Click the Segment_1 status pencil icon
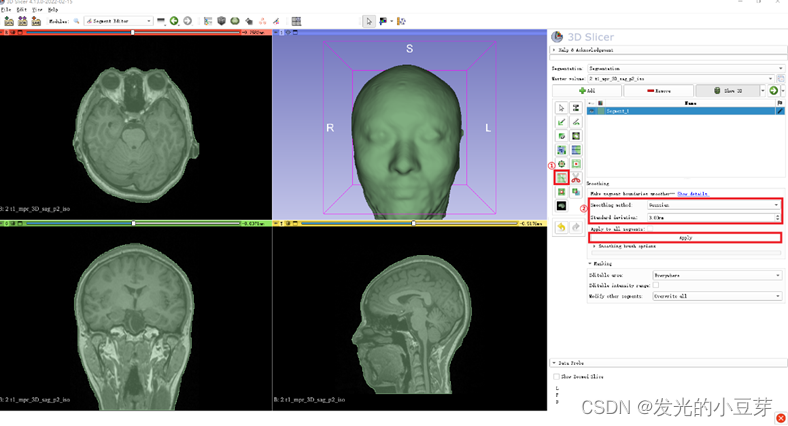The width and height of the screenshot is (788, 426). (780, 111)
